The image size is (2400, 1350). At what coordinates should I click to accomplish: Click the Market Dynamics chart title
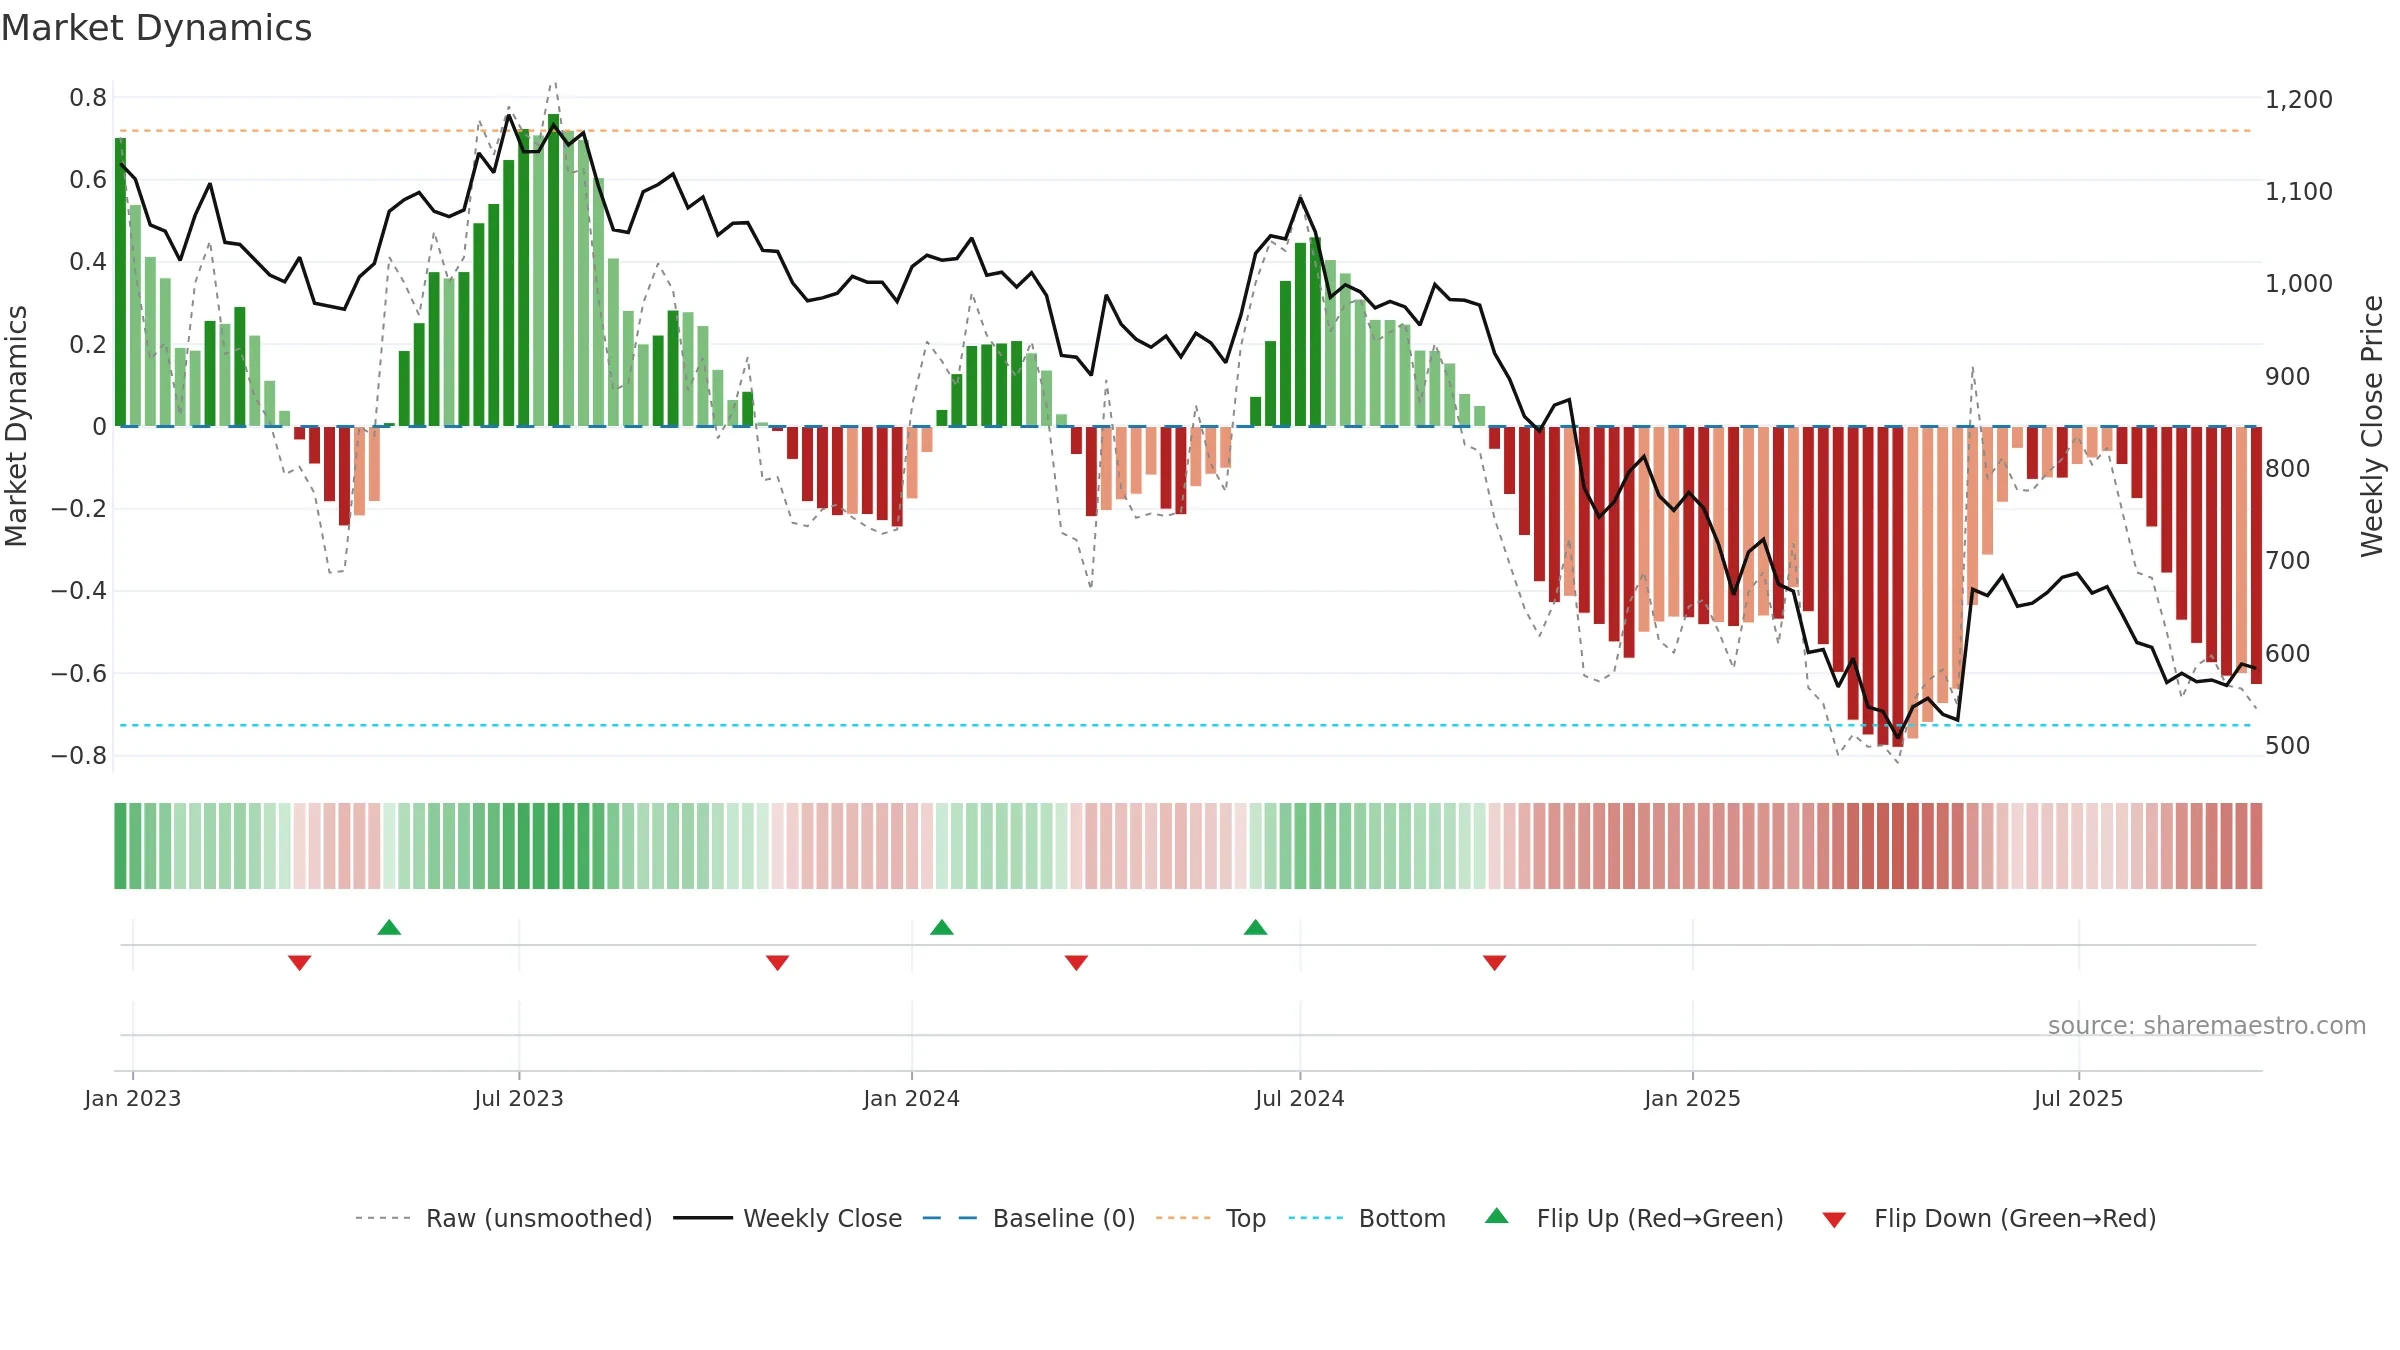(157, 28)
